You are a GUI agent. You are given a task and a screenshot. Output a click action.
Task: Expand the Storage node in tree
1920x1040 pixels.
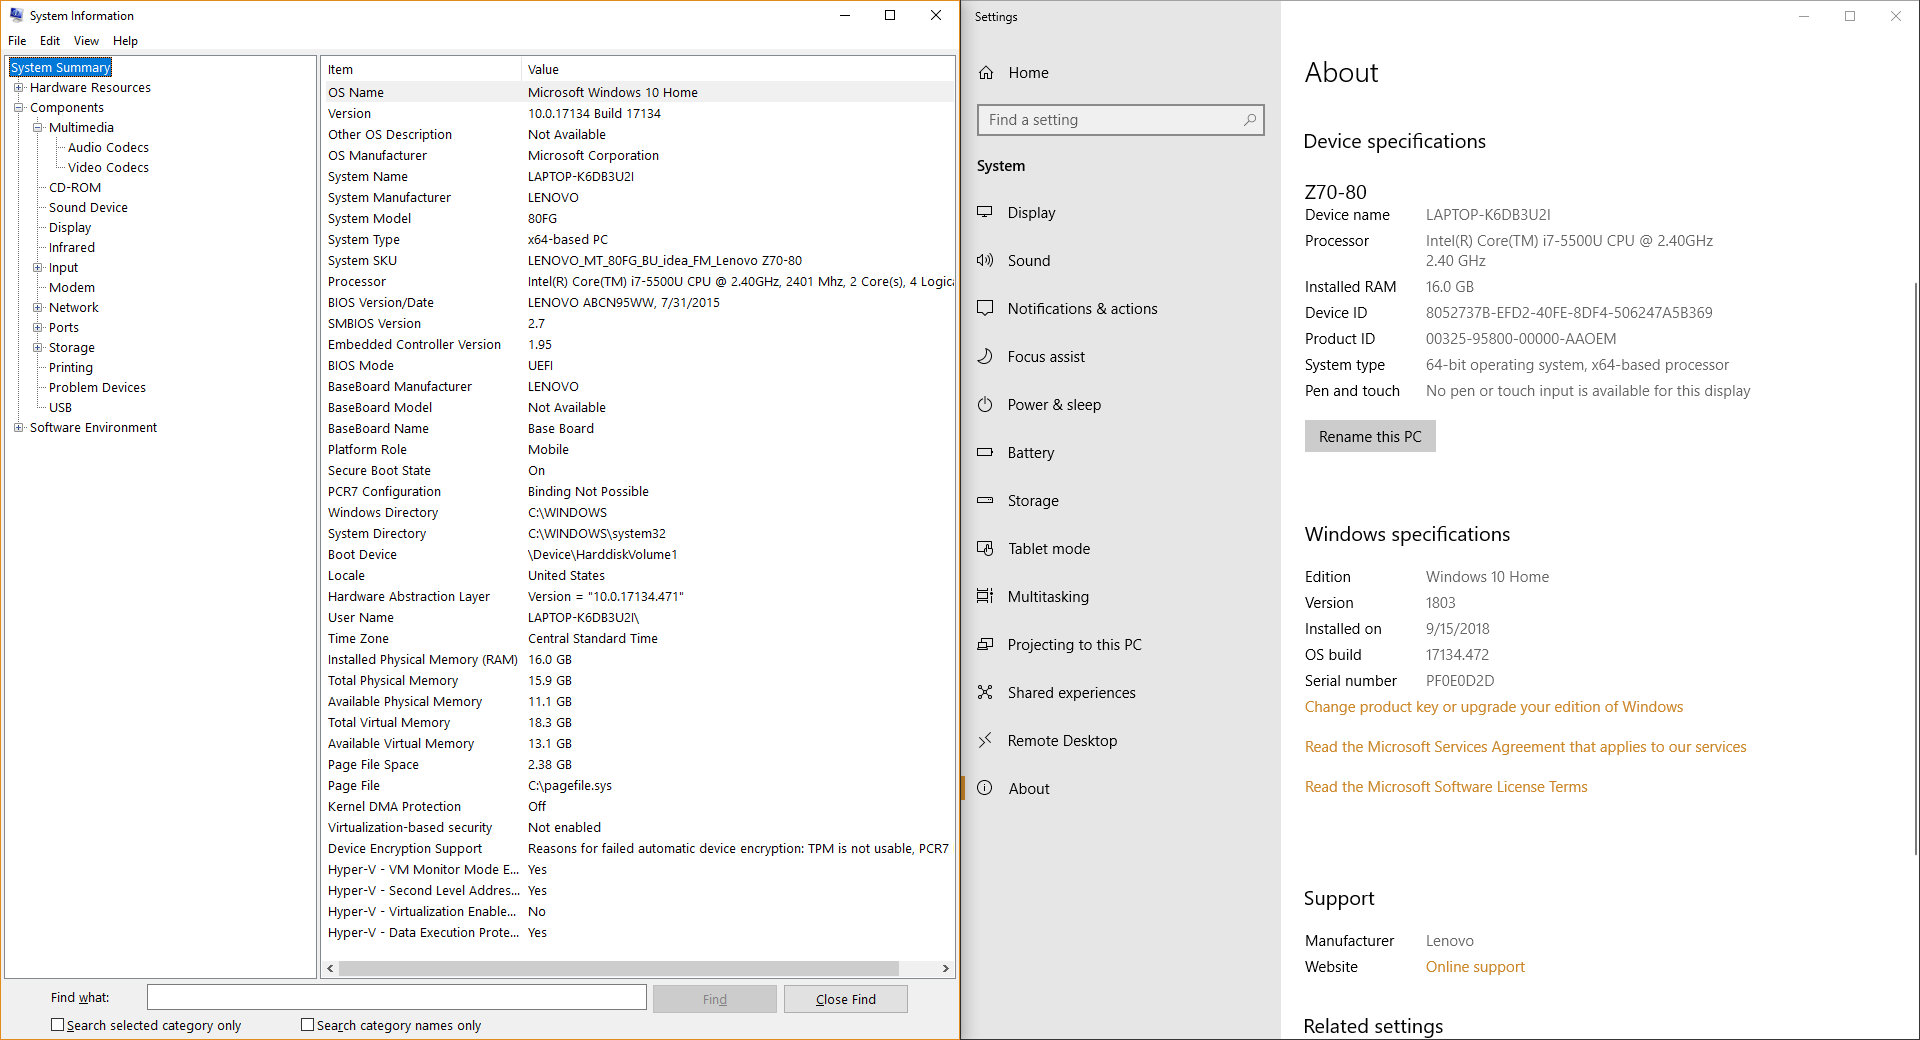38,347
